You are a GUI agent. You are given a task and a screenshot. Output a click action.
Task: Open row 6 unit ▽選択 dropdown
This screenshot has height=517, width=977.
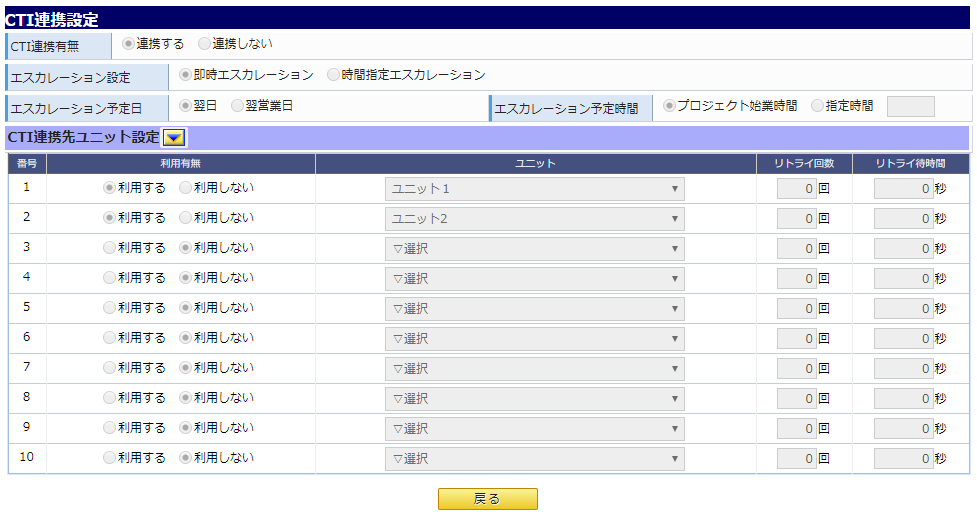tap(535, 339)
